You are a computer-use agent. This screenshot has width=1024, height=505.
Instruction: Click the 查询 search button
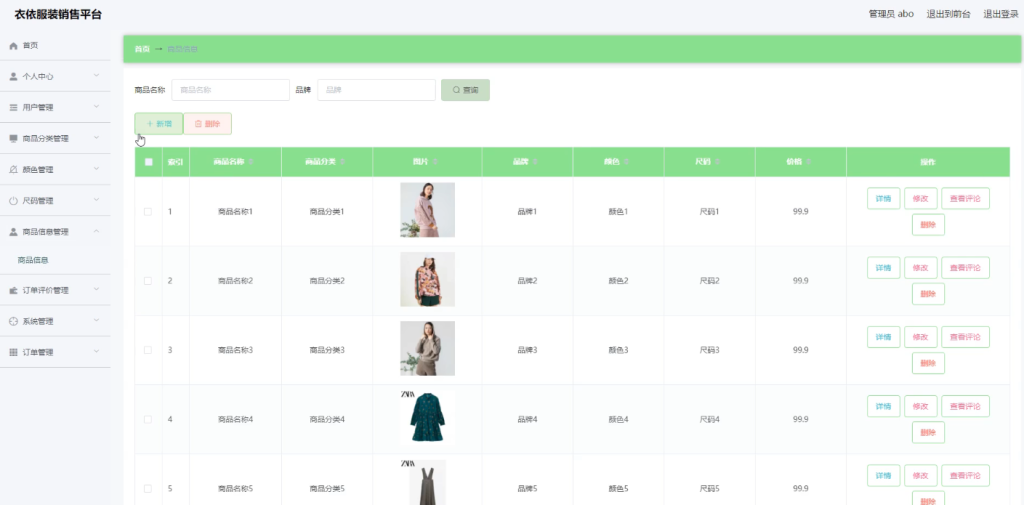coord(465,90)
